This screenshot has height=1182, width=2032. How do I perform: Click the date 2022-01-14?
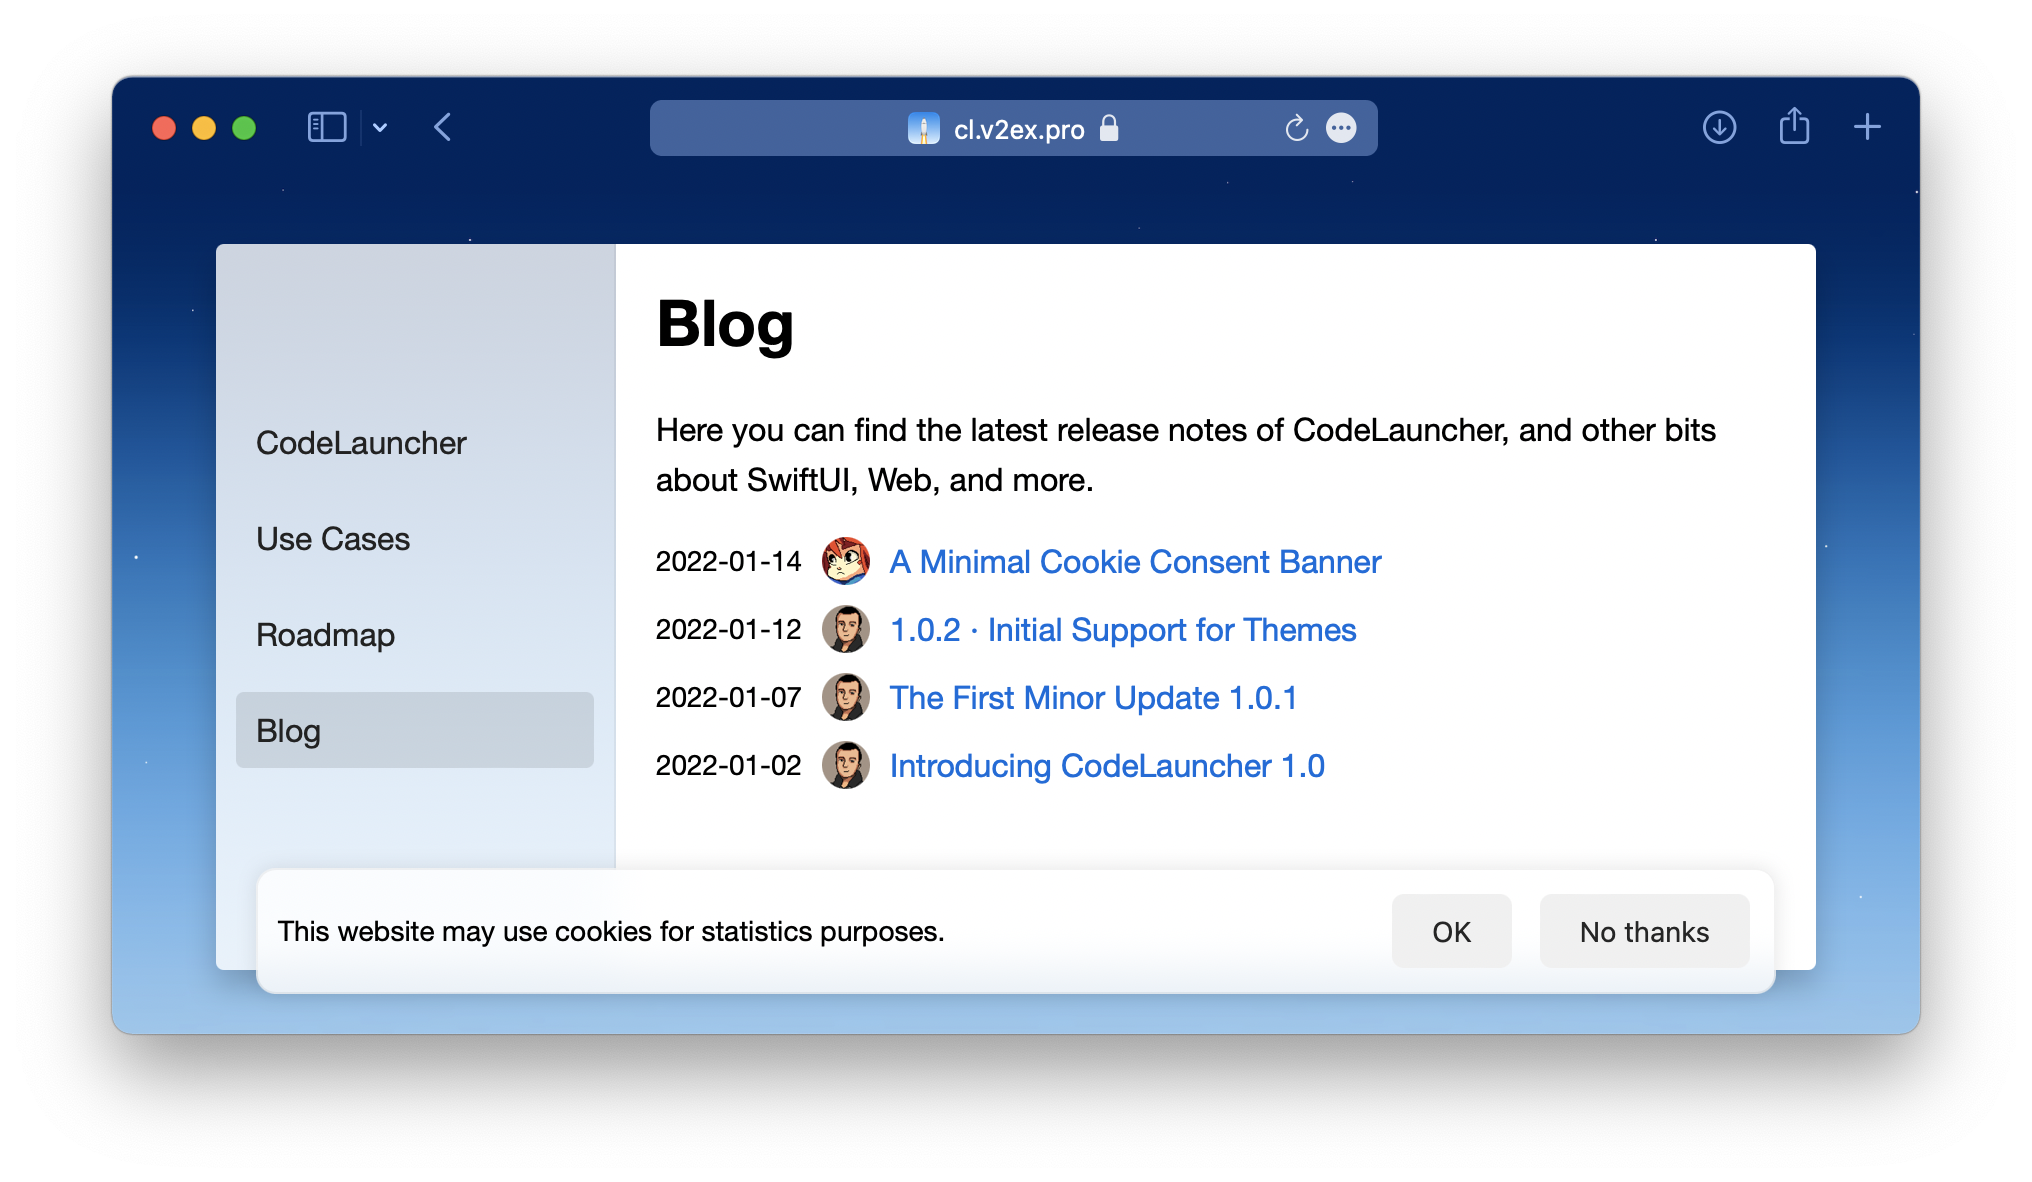click(728, 562)
